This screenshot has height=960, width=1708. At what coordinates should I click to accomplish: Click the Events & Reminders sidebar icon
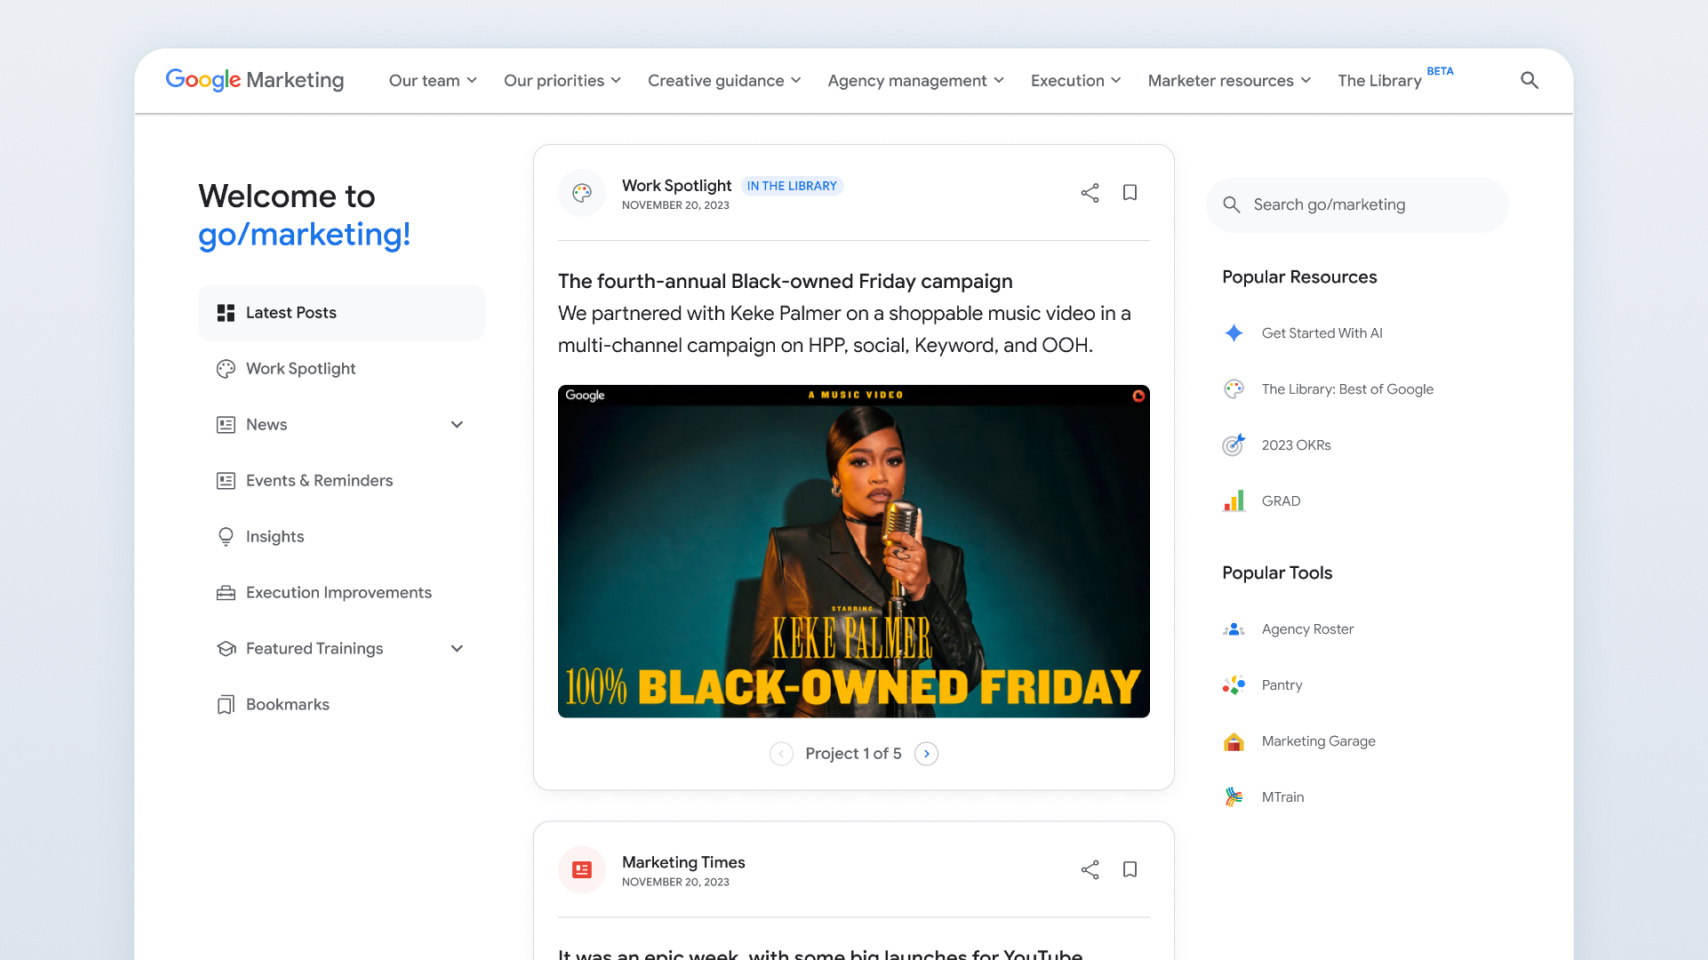(226, 481)
